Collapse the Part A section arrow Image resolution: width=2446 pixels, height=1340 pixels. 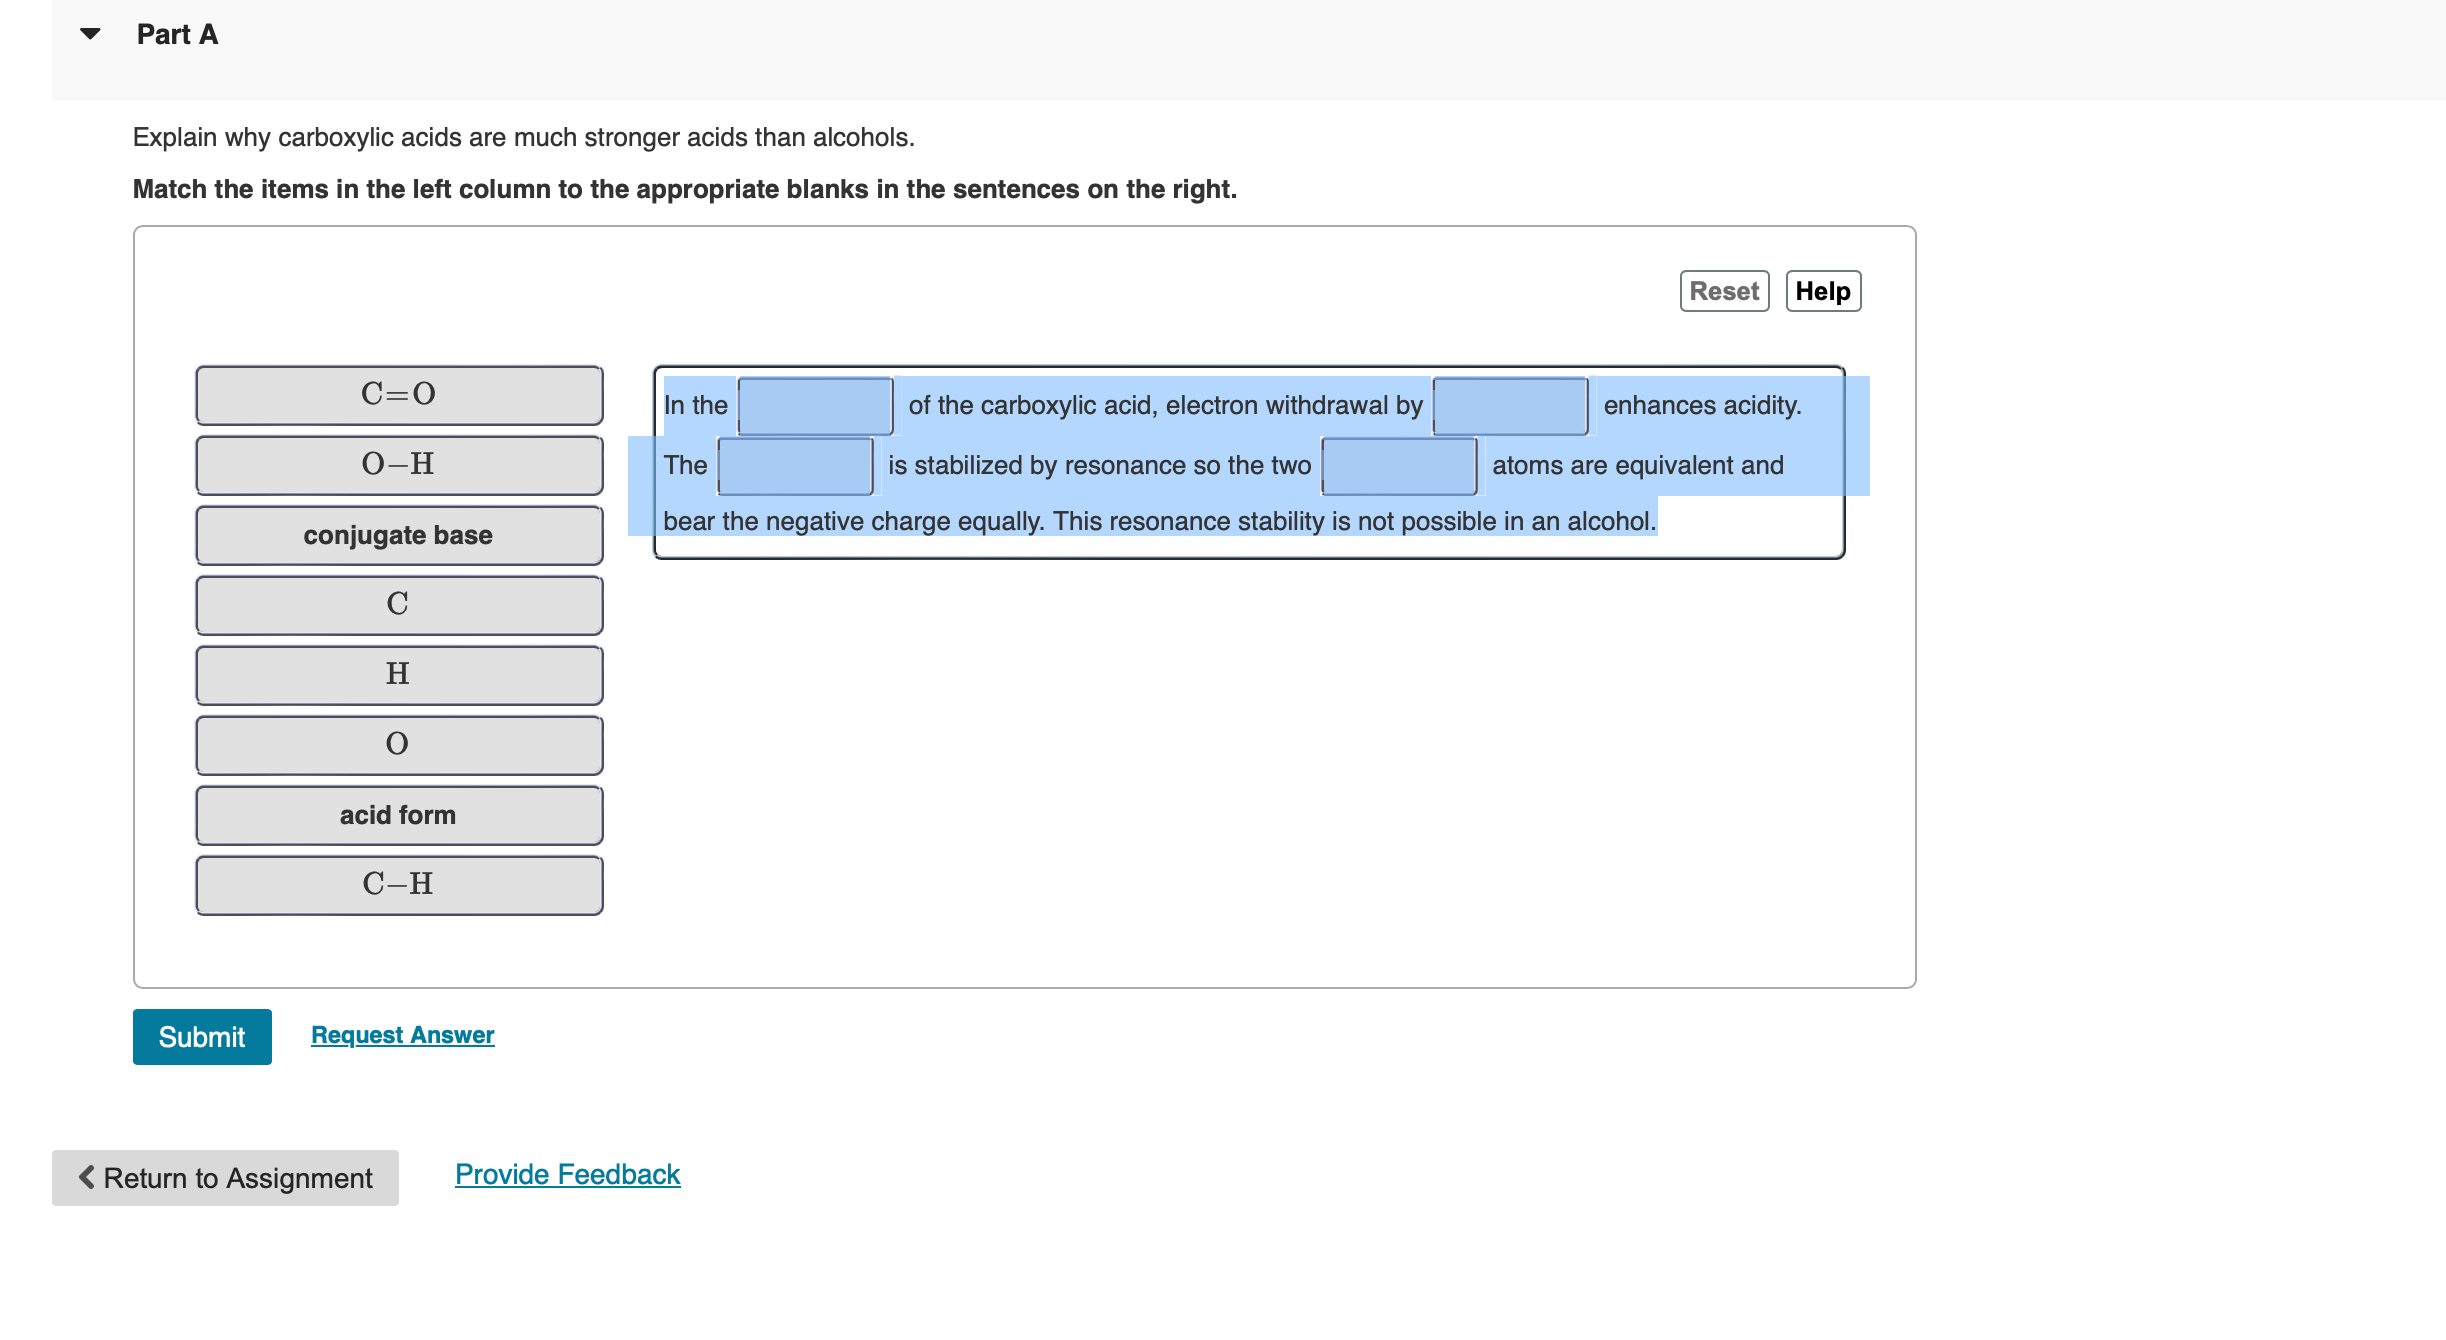[x=90, y=34]
